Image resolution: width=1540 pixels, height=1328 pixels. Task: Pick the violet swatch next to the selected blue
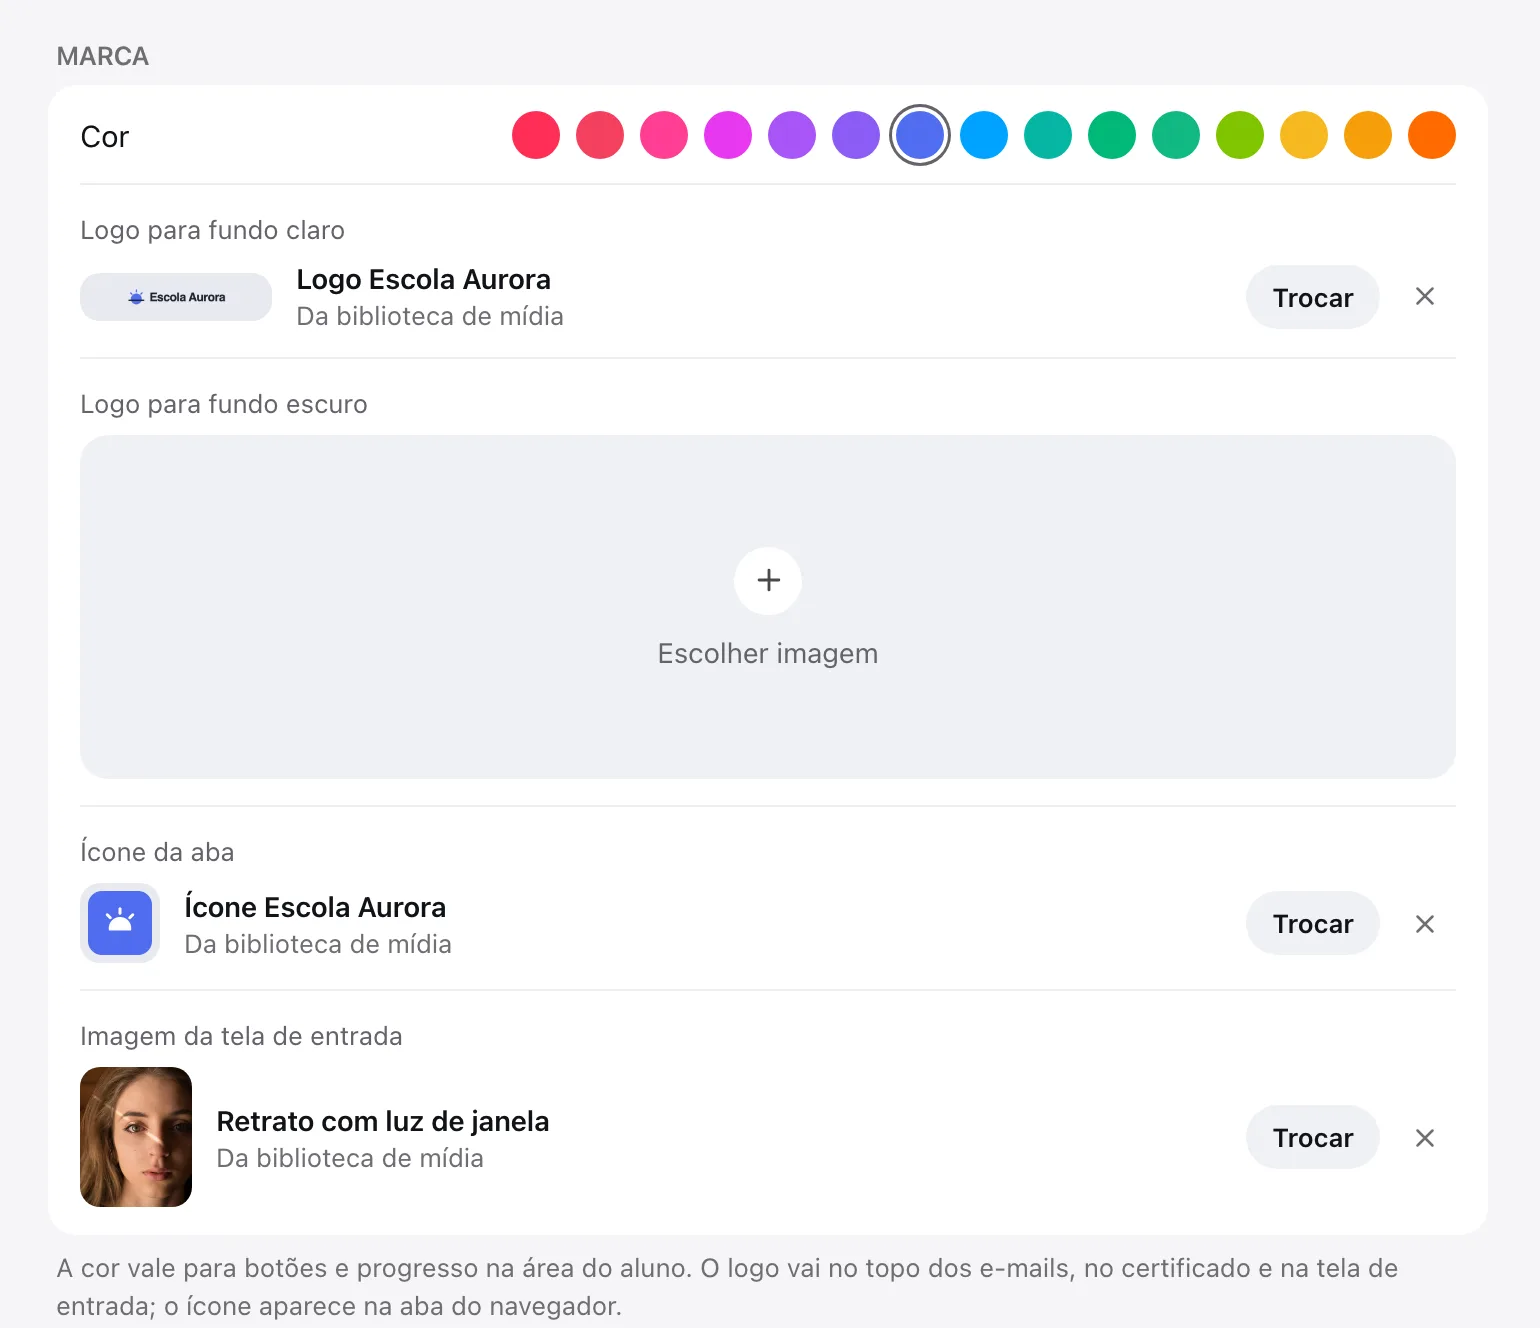pyautogui.click(x=856, y=135)
